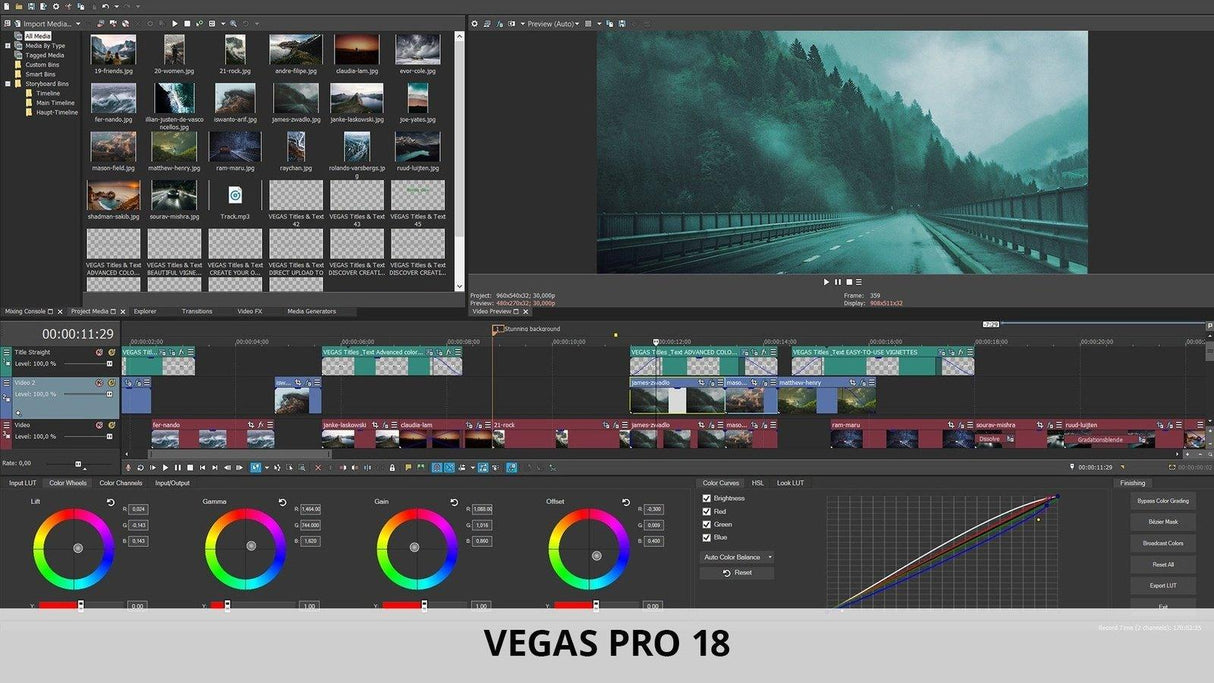The height and width of the screenshot is (683, 1214).
Task: Switch to the Color Channels tab
Action: click(120, 483)
